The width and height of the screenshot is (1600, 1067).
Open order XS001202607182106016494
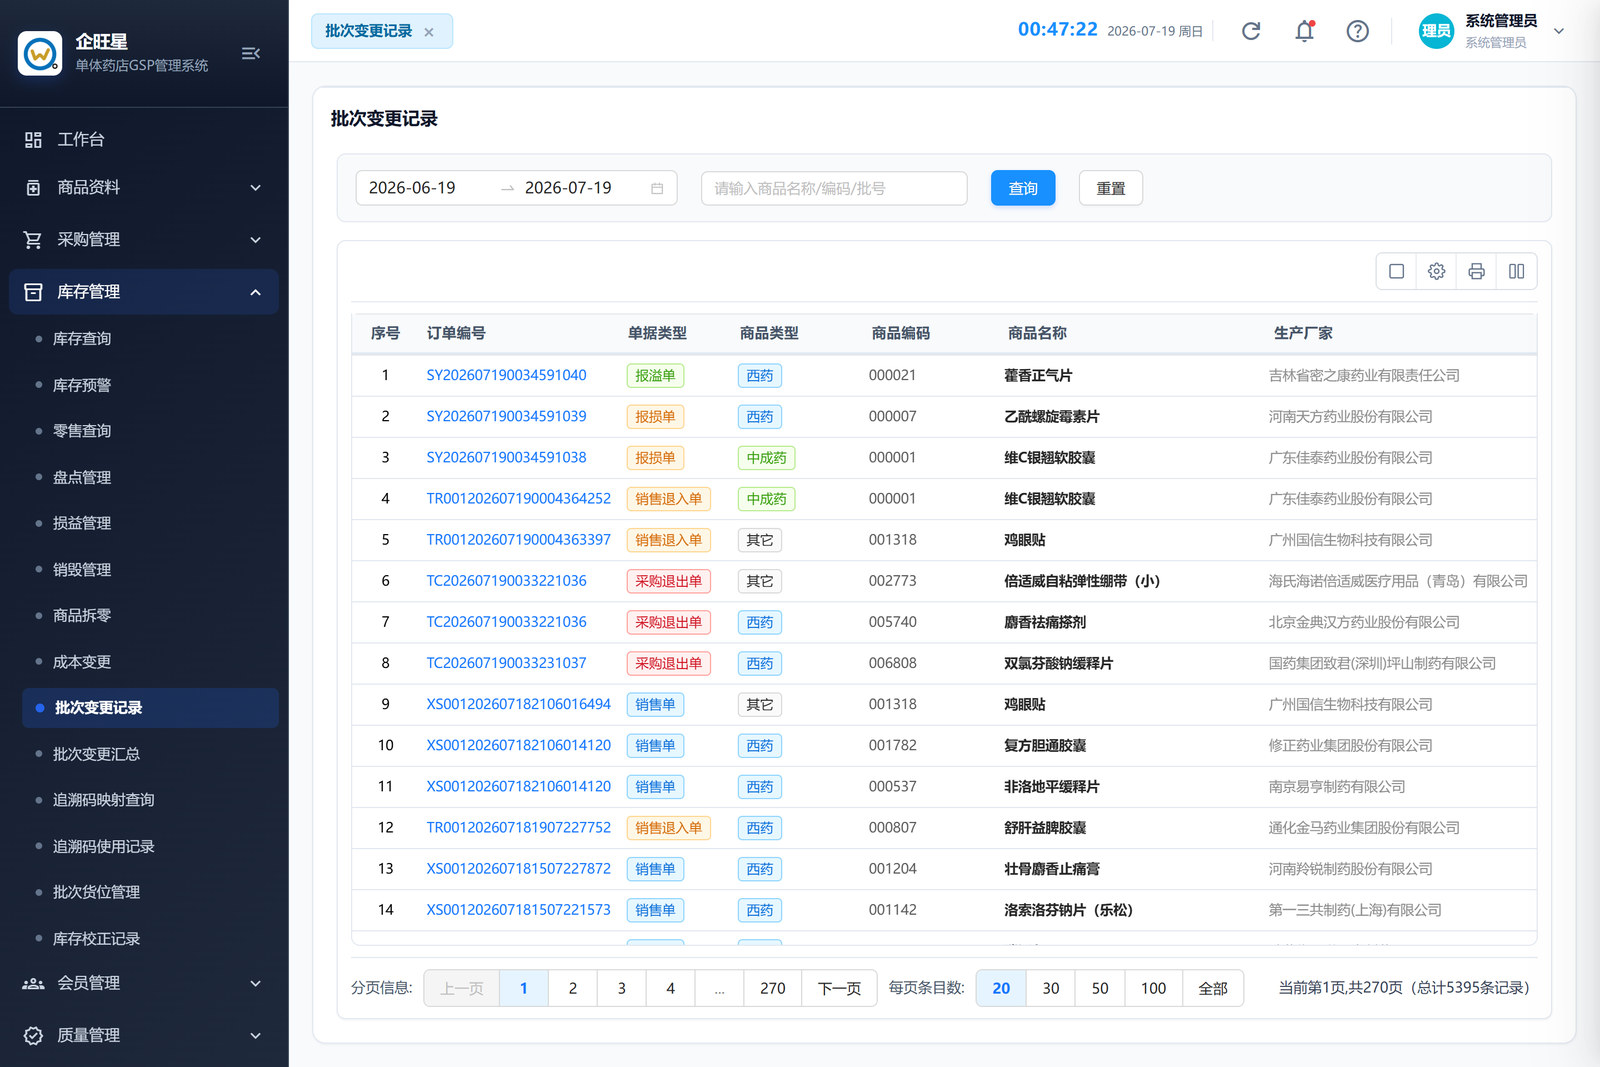pos(519,704)
